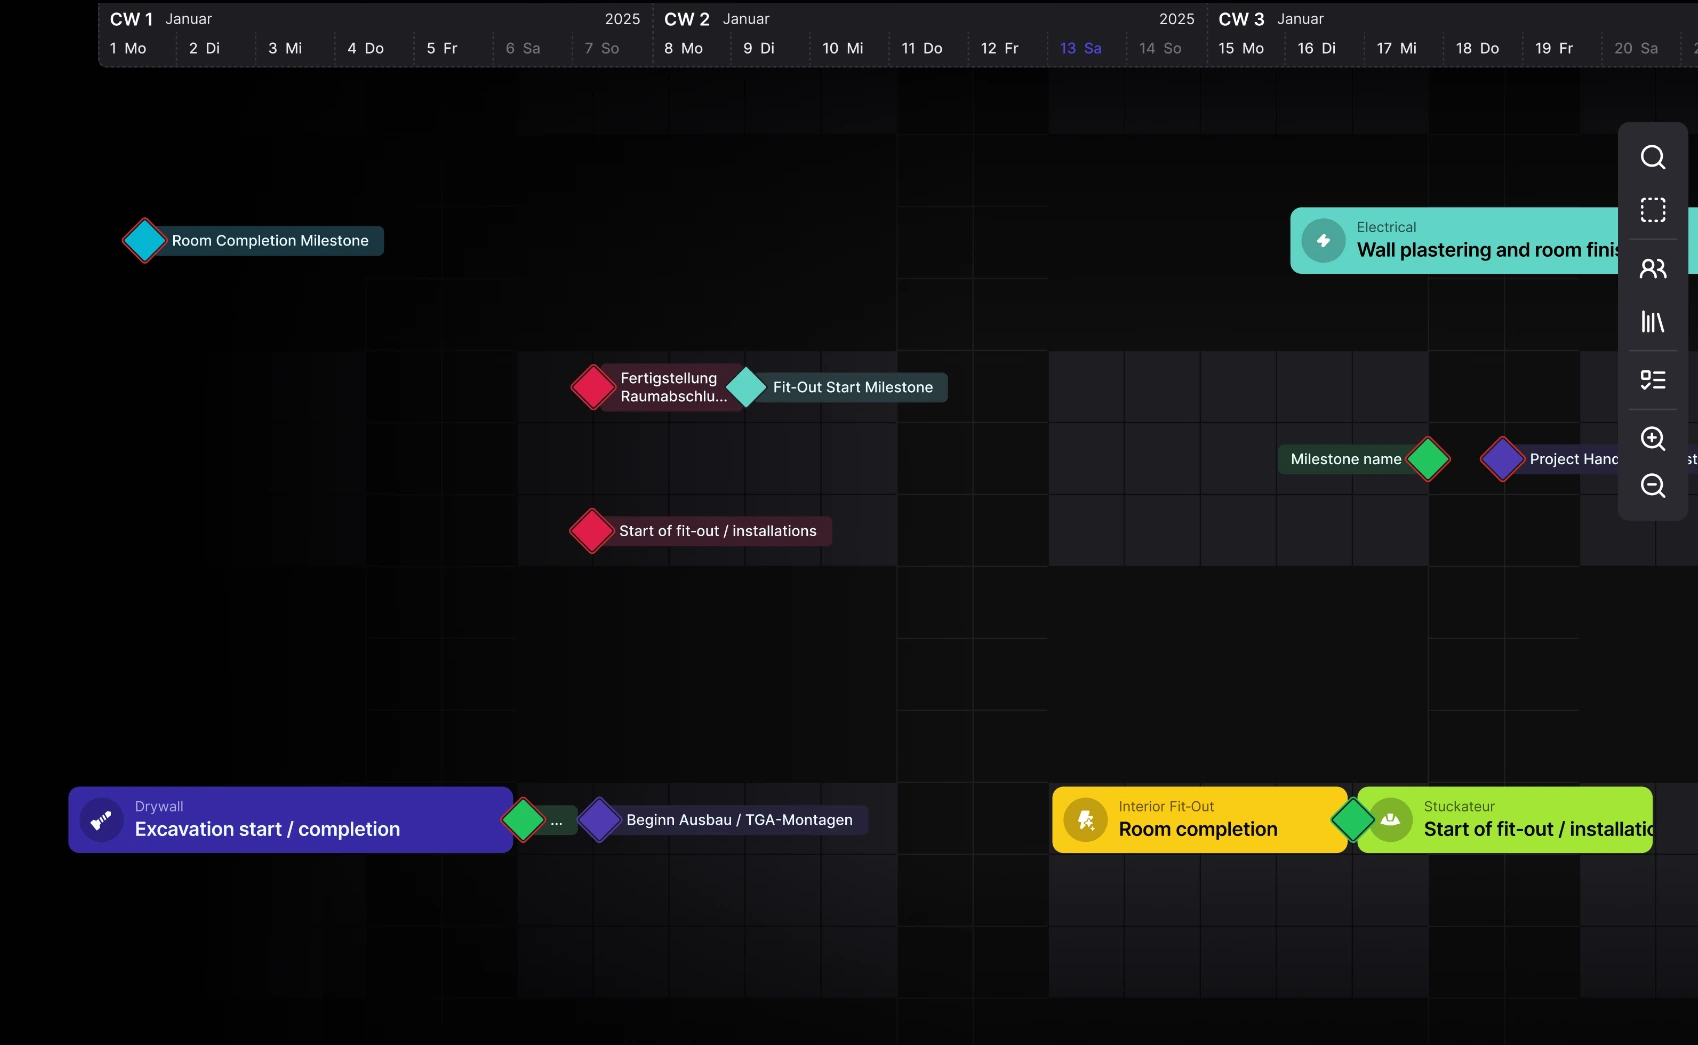Select the CW 1 calendar week header
Screen dimensions: 1698x1045
[131, 19]
